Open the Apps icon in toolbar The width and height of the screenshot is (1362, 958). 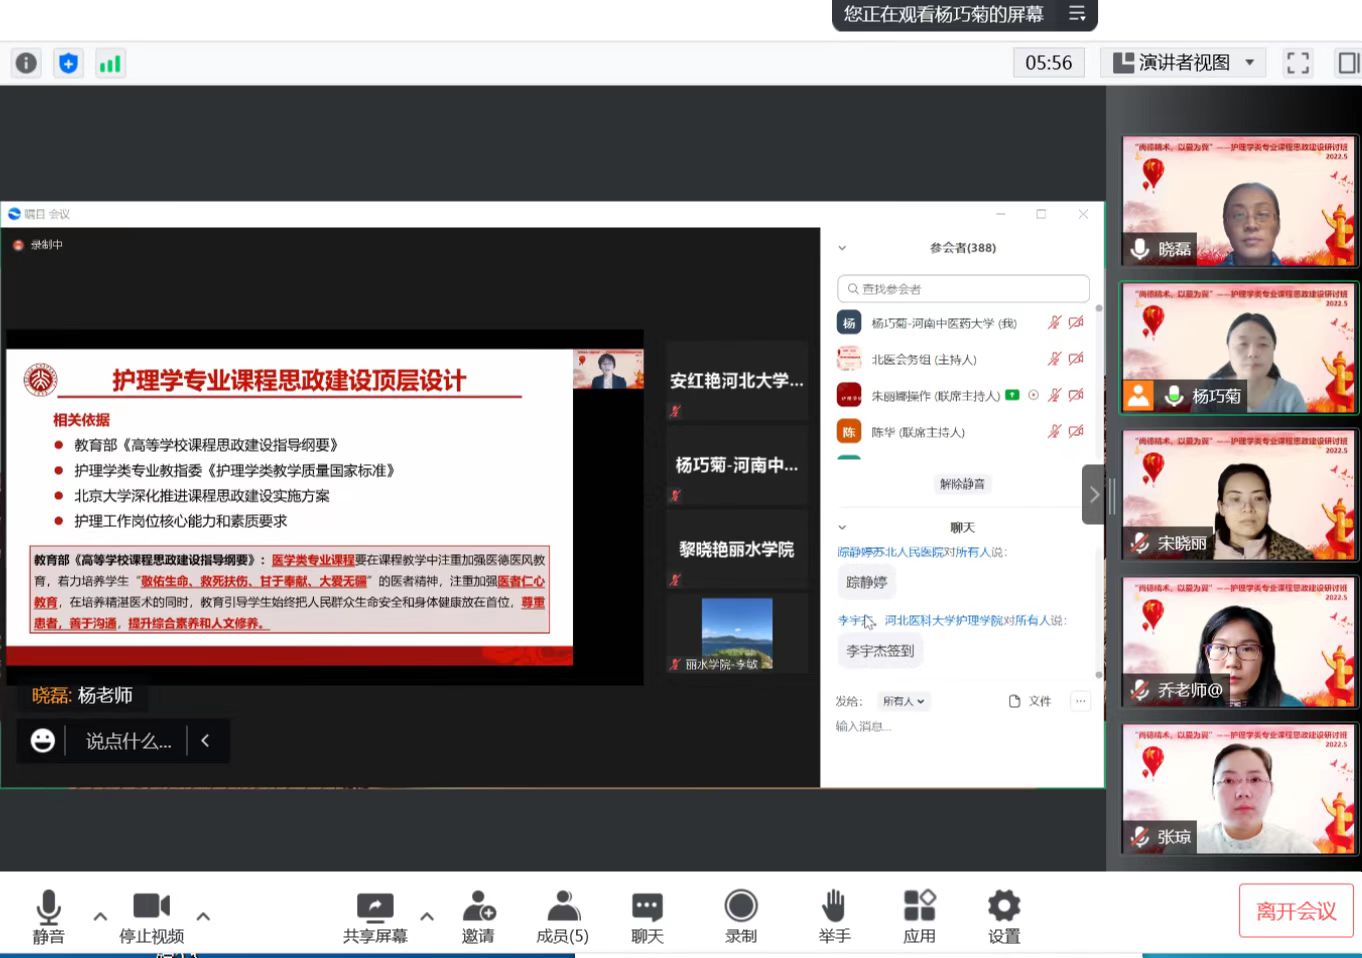tap(919, 916)
